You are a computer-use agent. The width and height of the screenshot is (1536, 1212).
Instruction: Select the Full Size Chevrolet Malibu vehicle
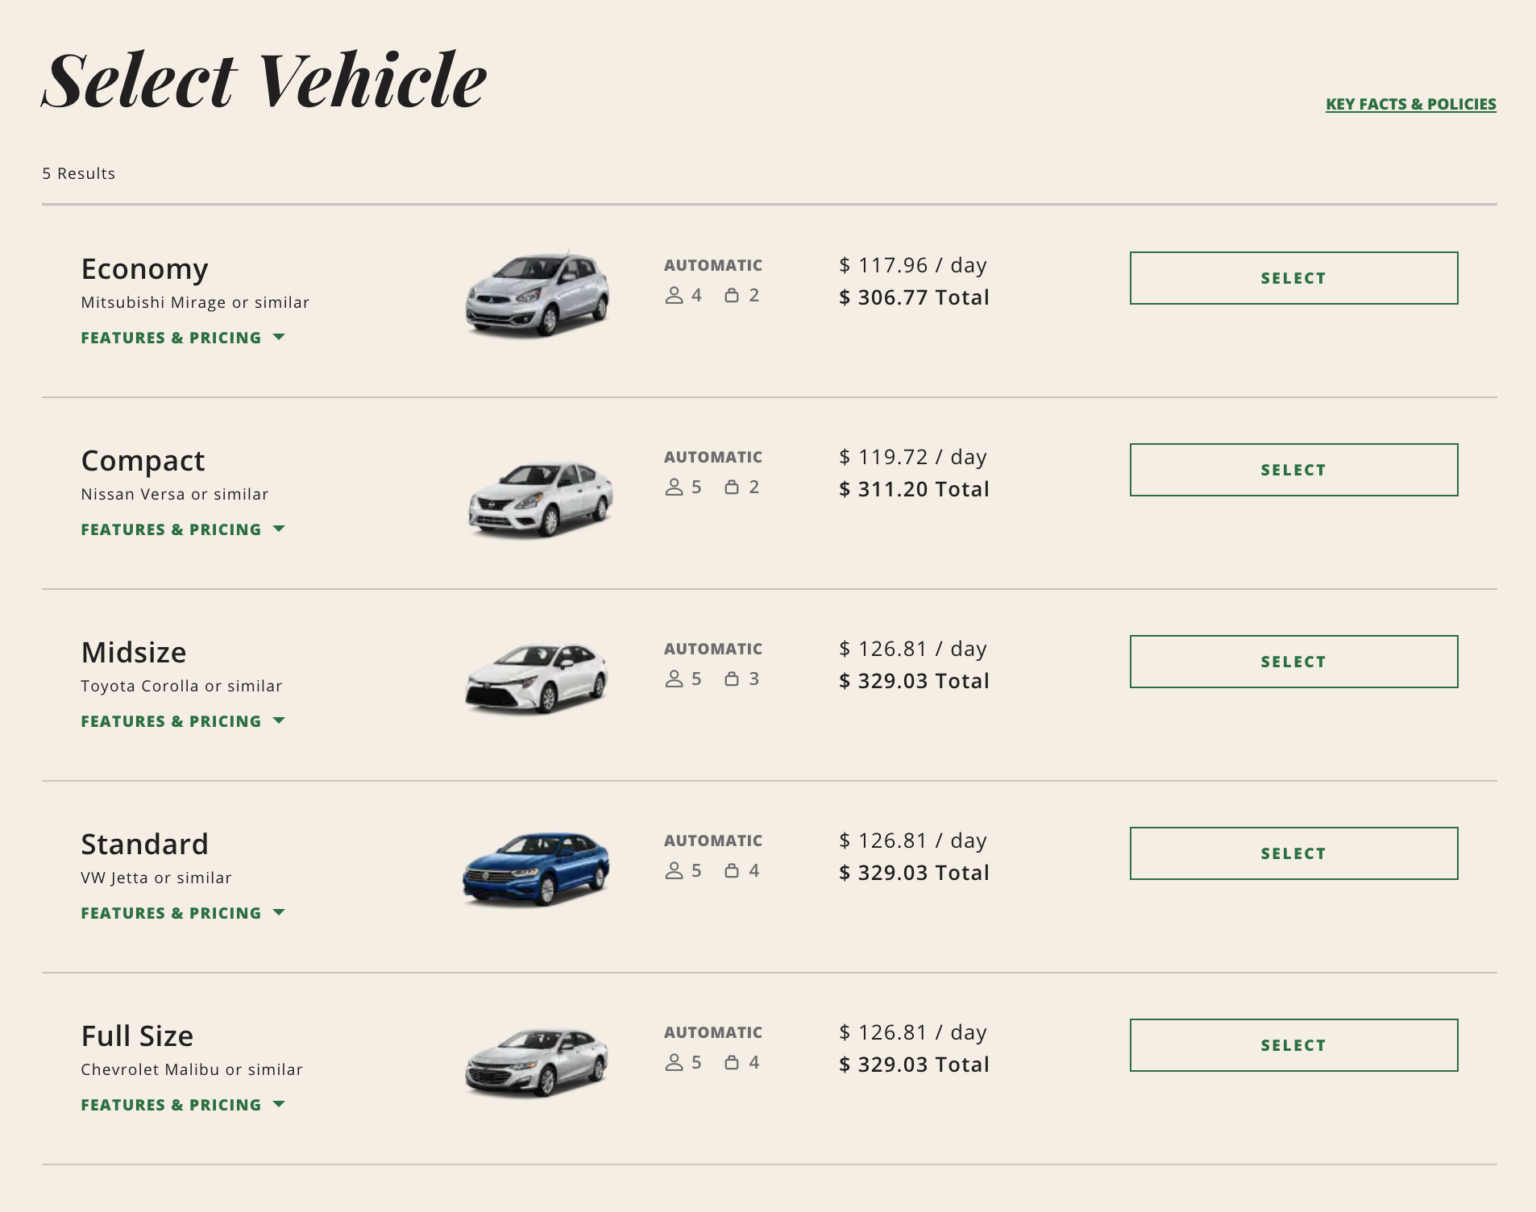click(x=1293, y=1044)
